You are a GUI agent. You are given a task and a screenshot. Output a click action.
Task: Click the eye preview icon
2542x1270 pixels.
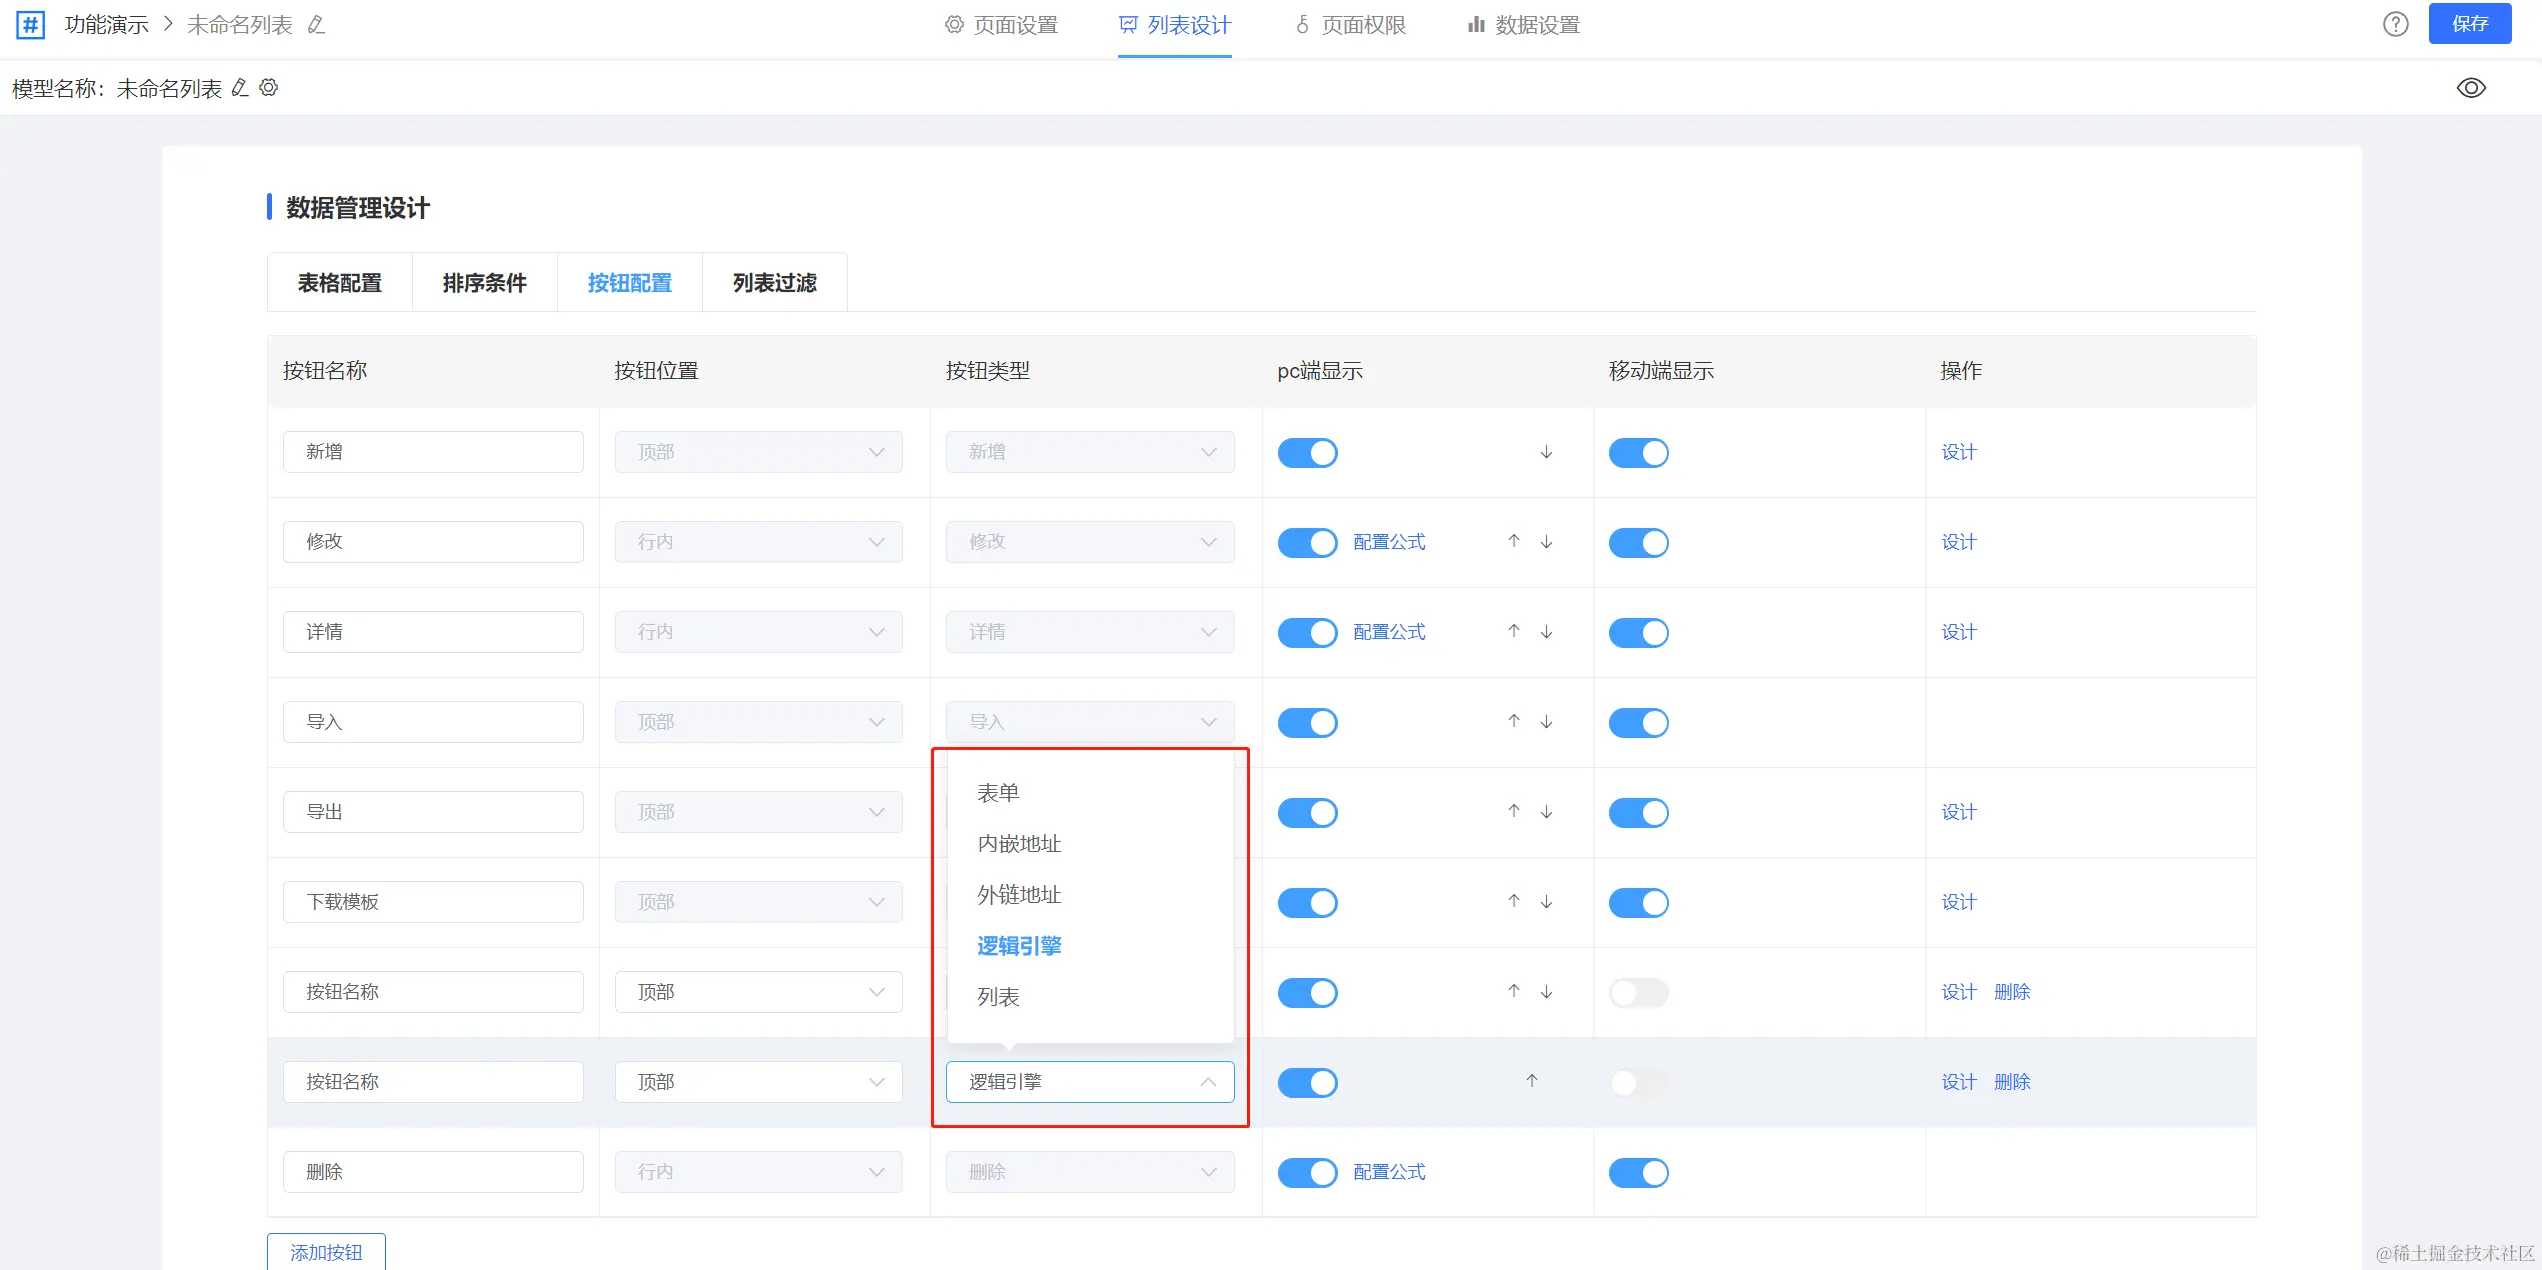[2470, 88]
